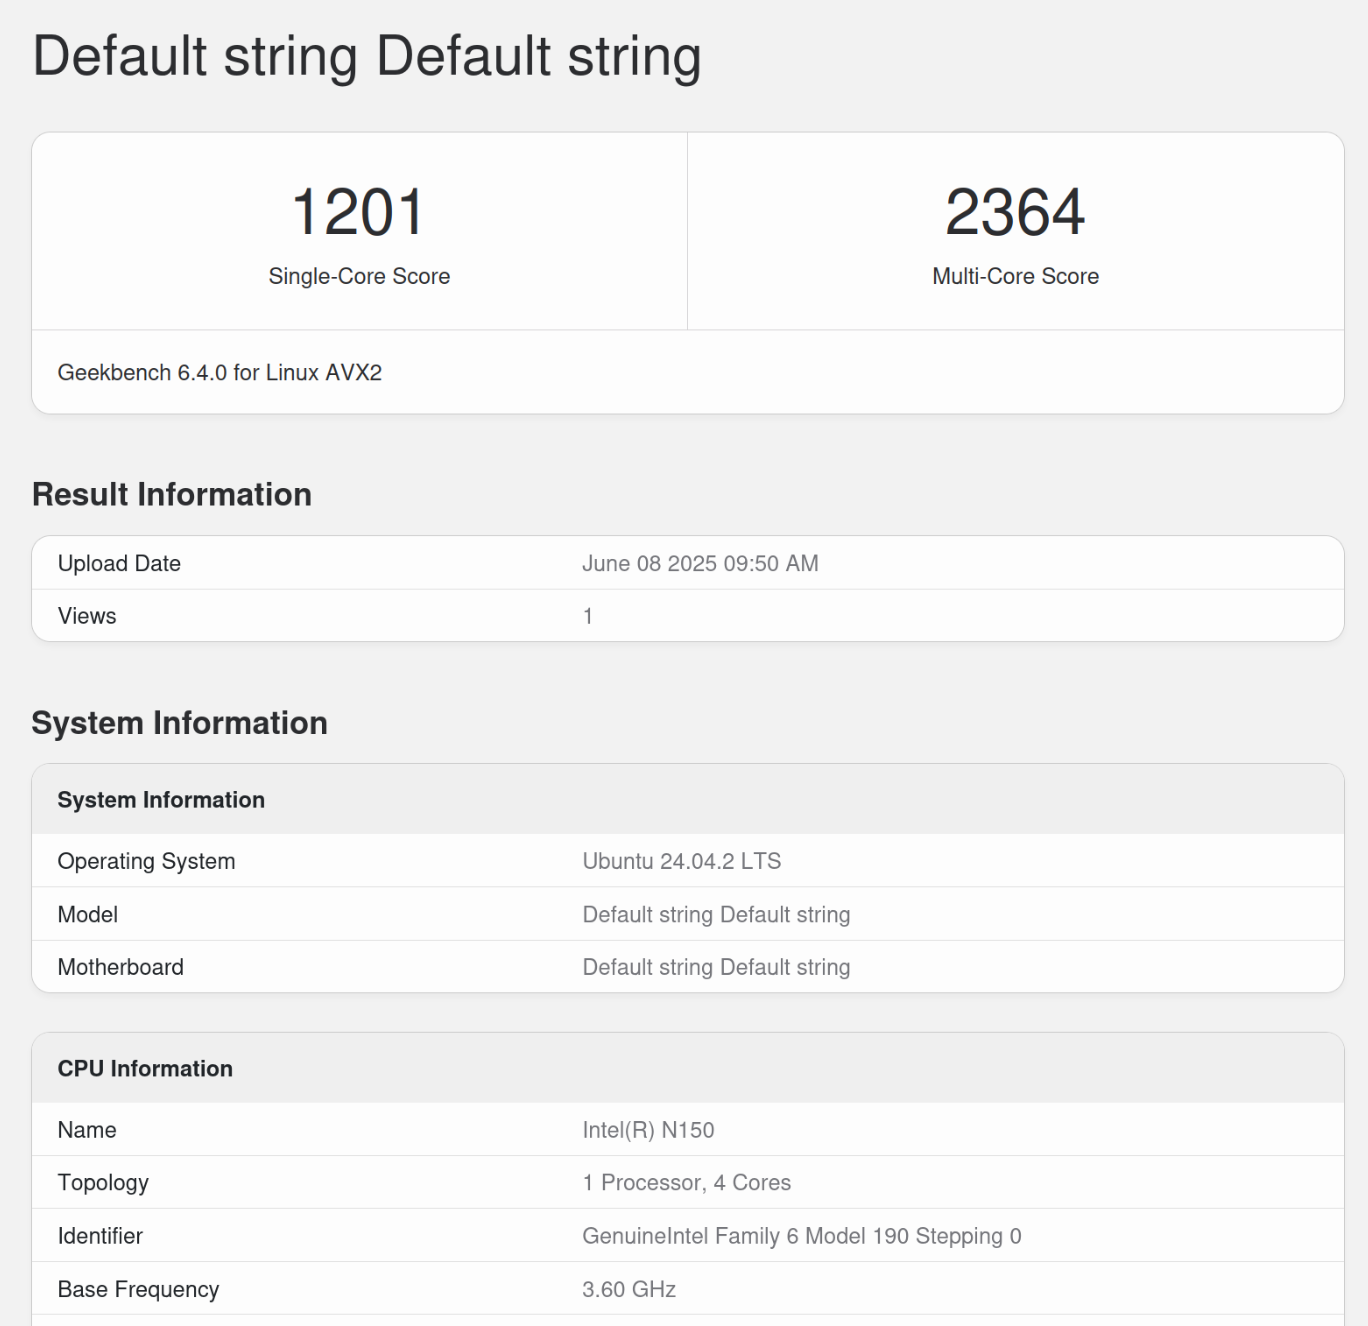1368x1326 pixels.
Task: Click the Views count value '1'
Action: [x=588, y=616]
